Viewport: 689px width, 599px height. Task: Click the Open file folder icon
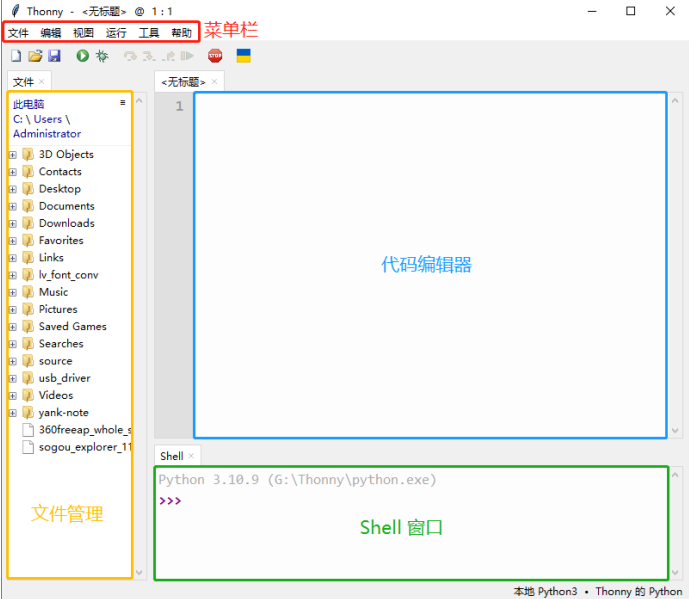point(35,57)
